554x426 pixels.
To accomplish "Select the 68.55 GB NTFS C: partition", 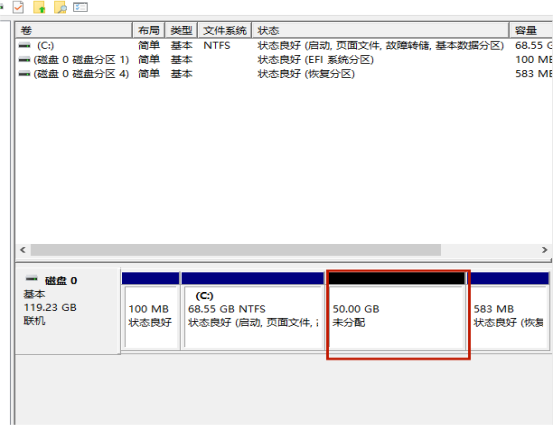I will [253, 311].
